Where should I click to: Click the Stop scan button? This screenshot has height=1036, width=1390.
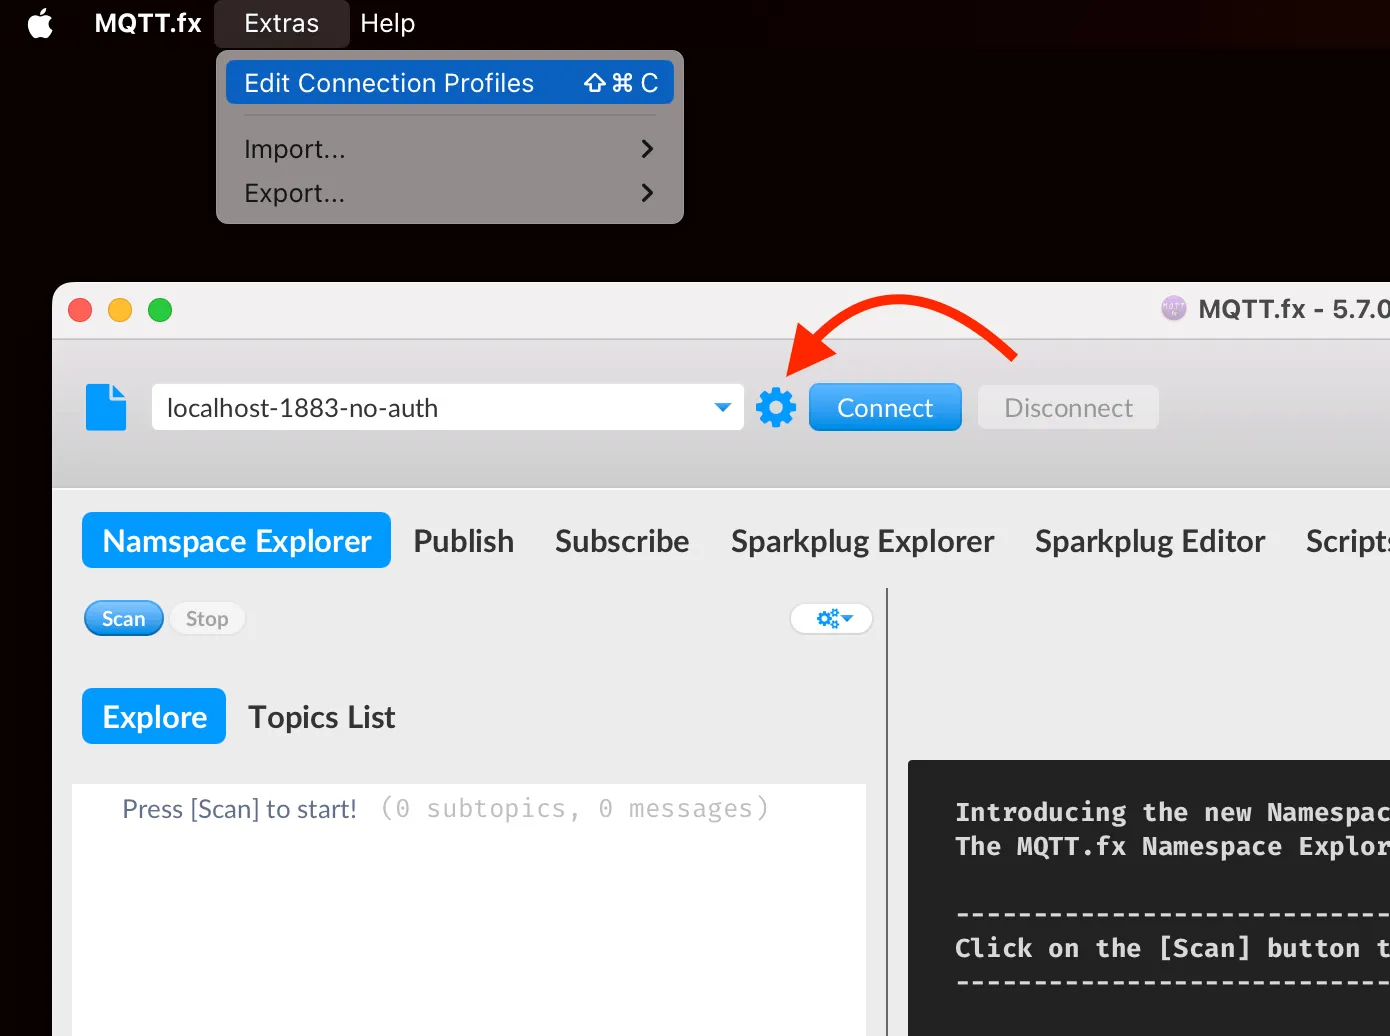(x=207, y=619)
